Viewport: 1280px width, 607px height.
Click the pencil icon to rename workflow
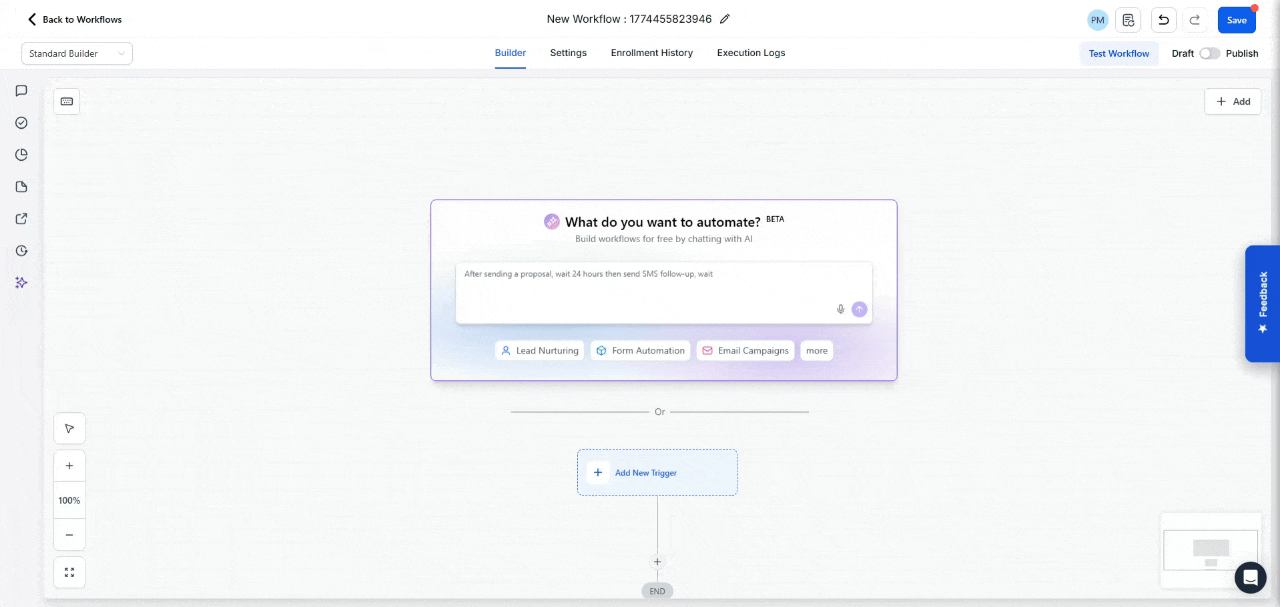(725, 19)
